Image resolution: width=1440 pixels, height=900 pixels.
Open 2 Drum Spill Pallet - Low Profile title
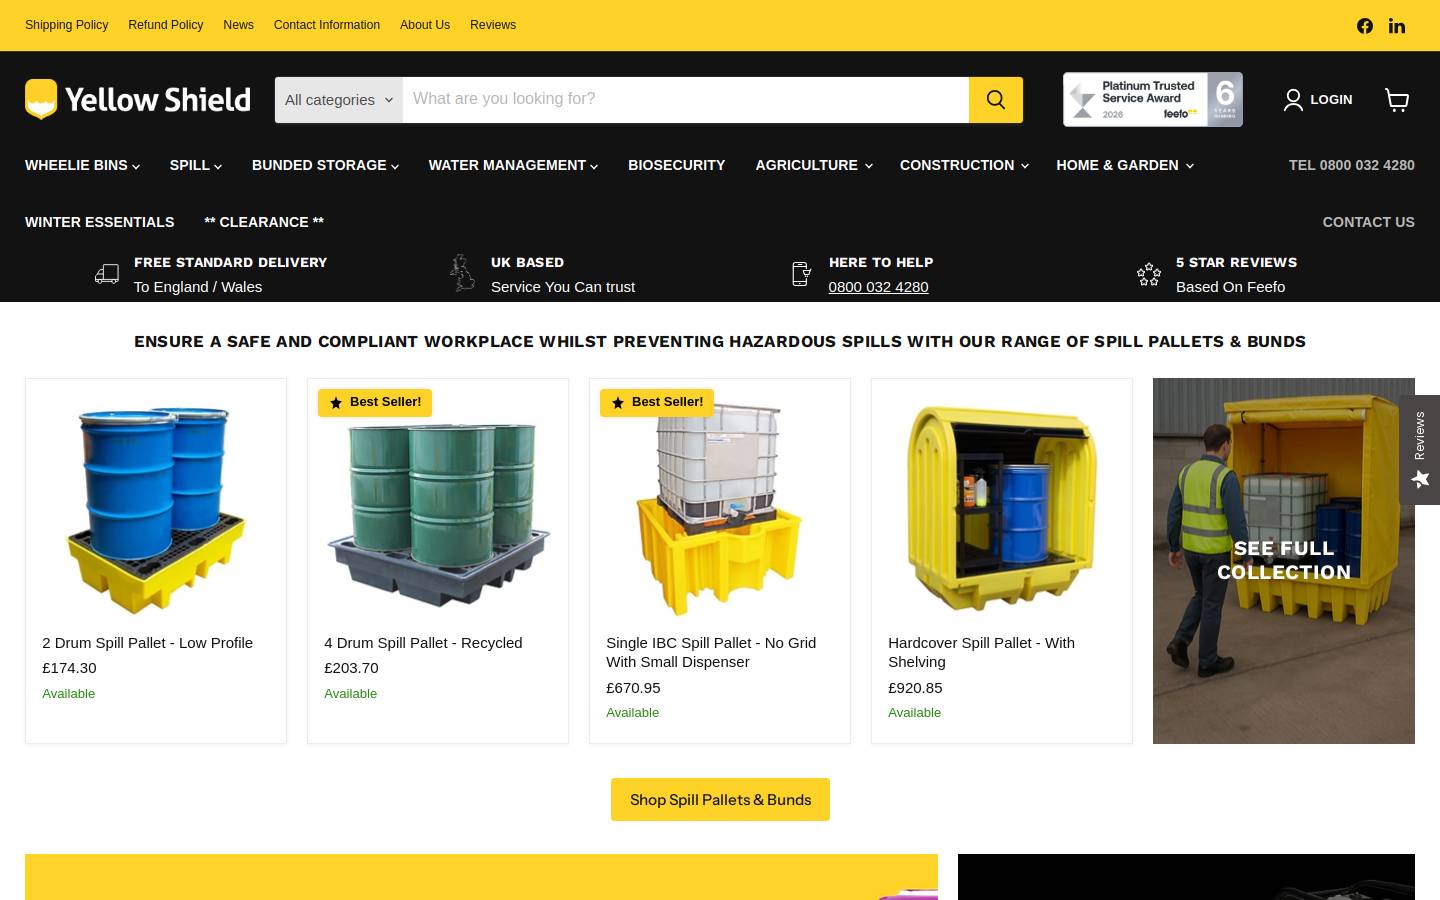pos(147,643)
